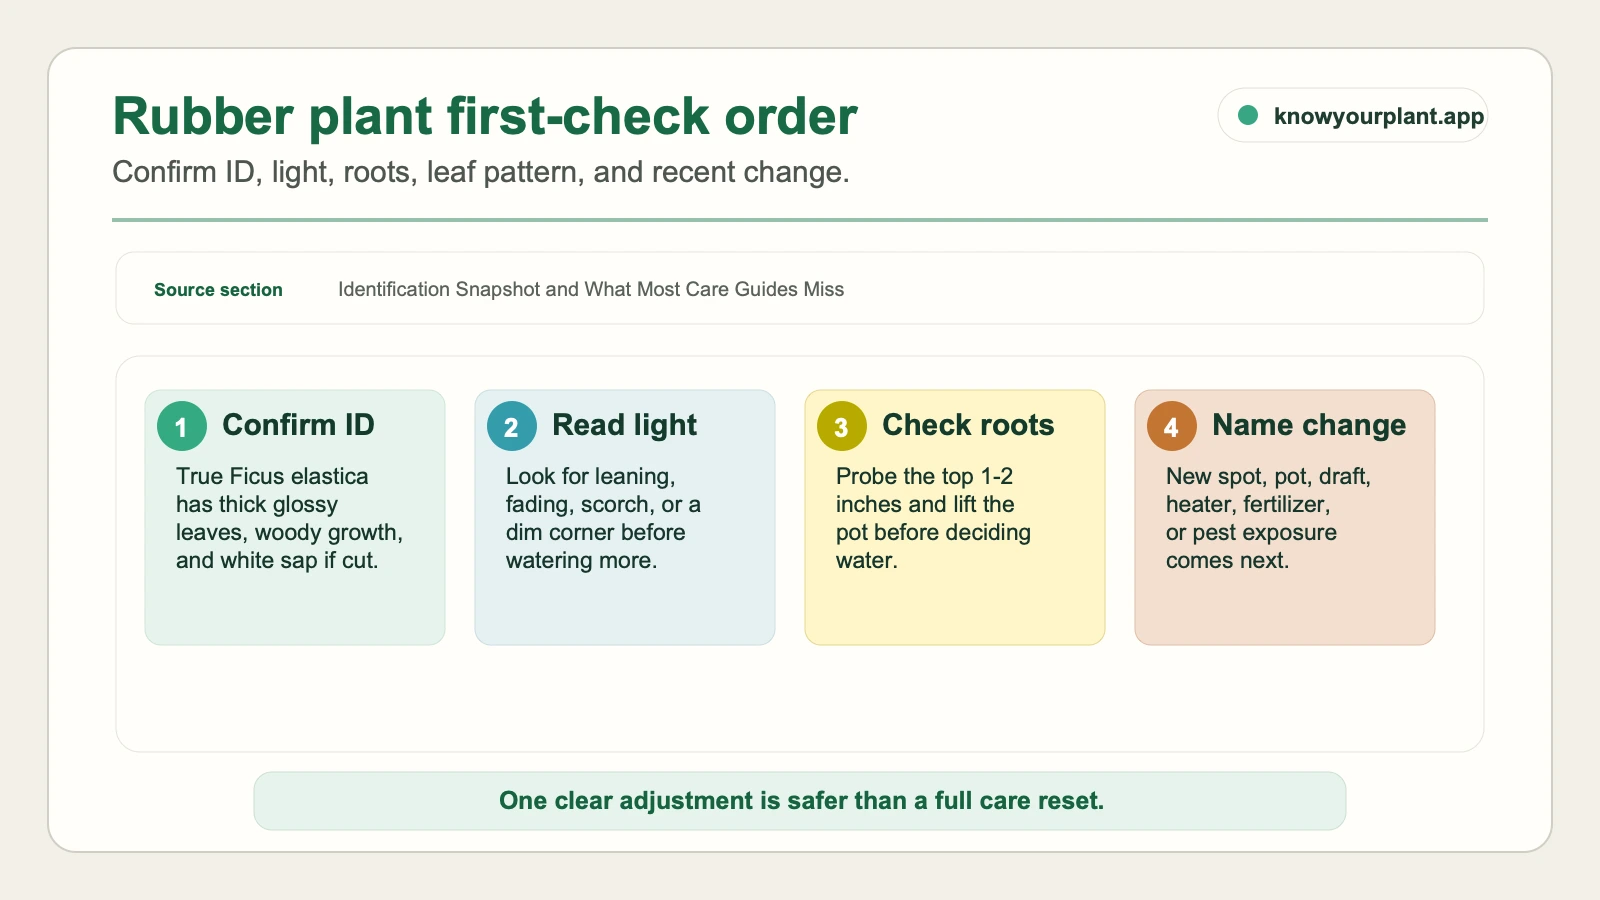Click the subtitle 'Confirm ID, light, roots...'
Screen dimensions: 1600x900
coord(481,172)
